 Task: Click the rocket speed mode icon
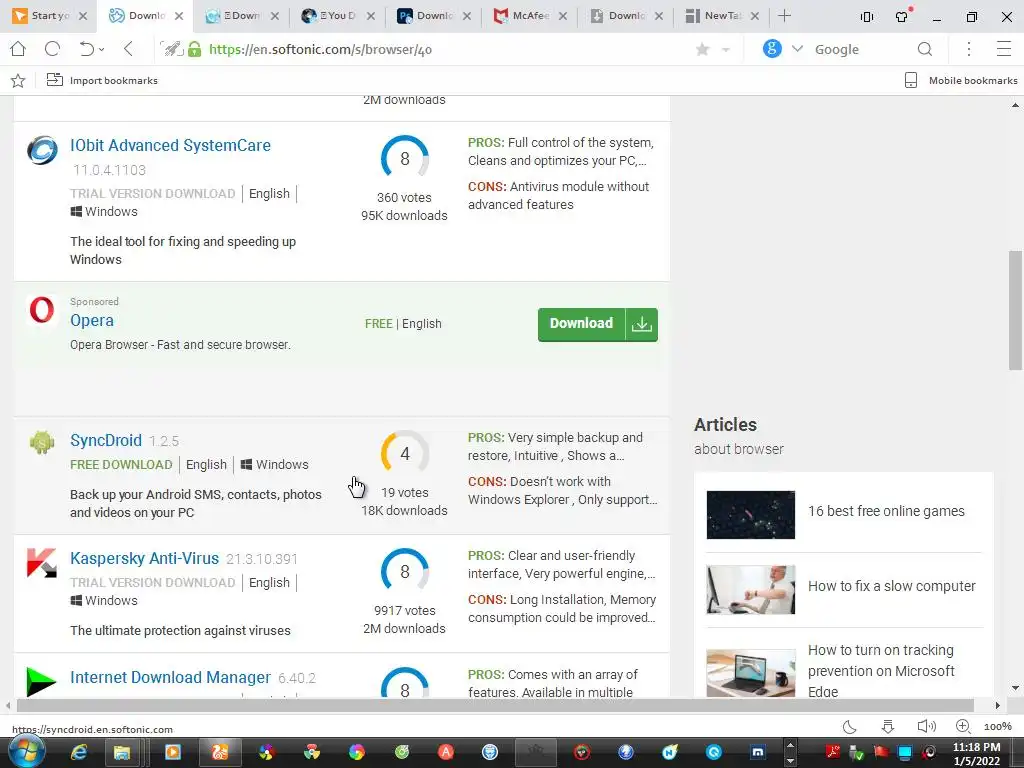[x=172, y=49]
